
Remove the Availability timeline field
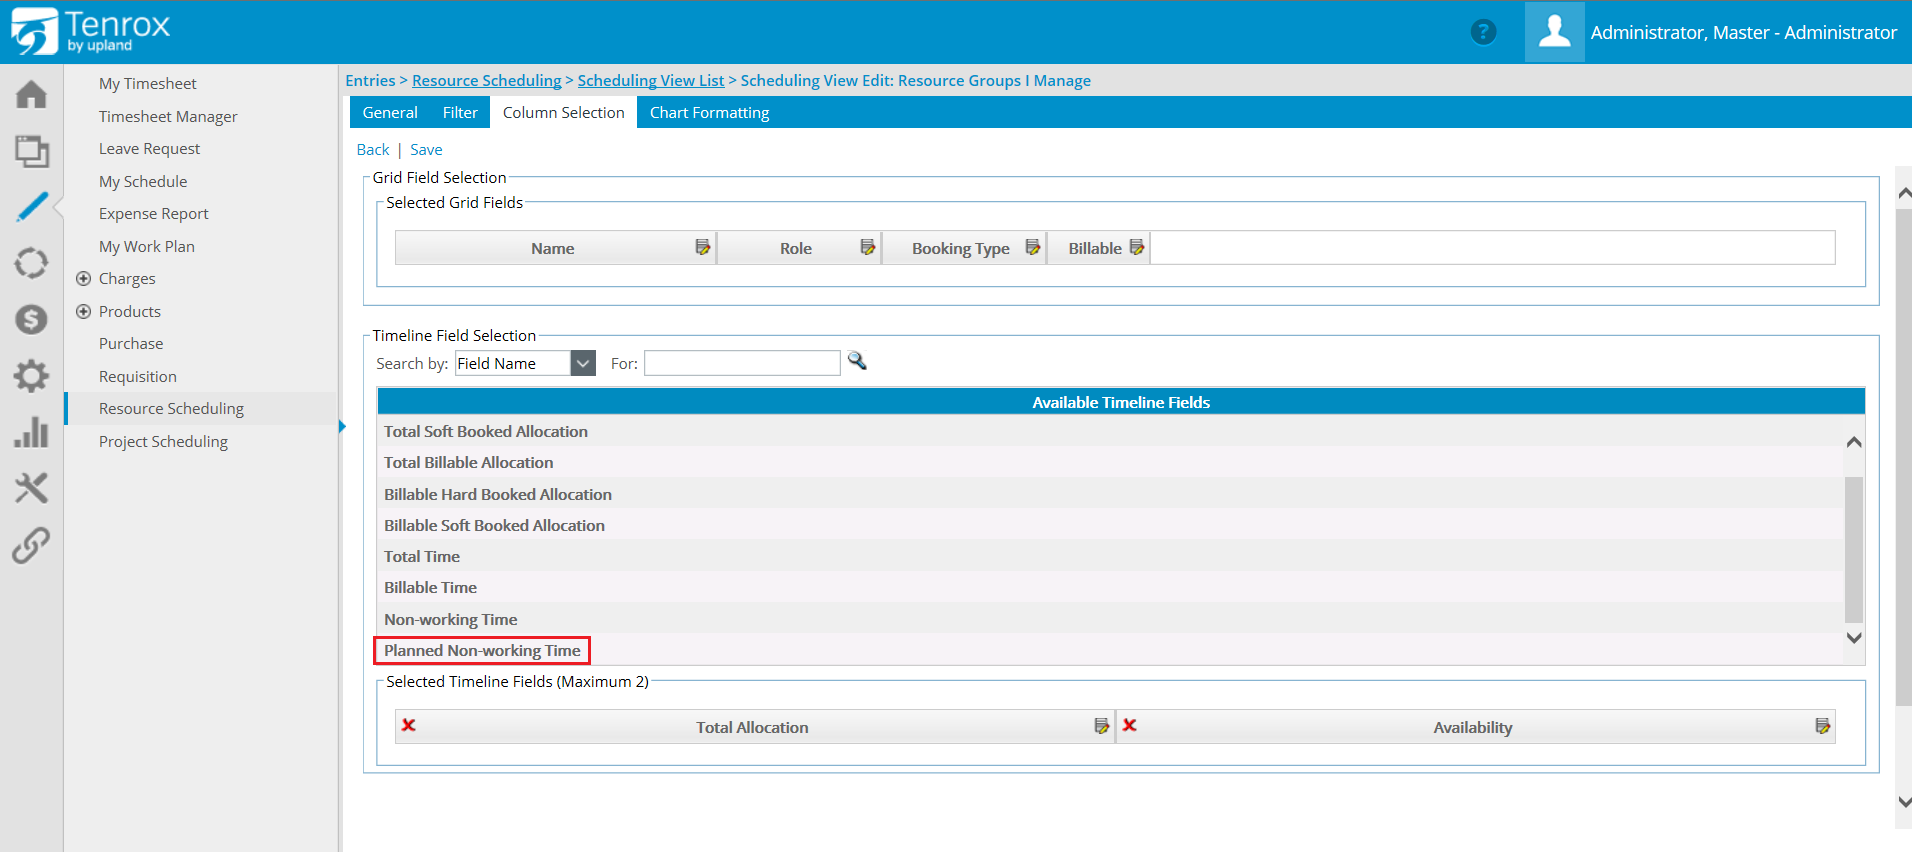click(x=1129, y=725)
